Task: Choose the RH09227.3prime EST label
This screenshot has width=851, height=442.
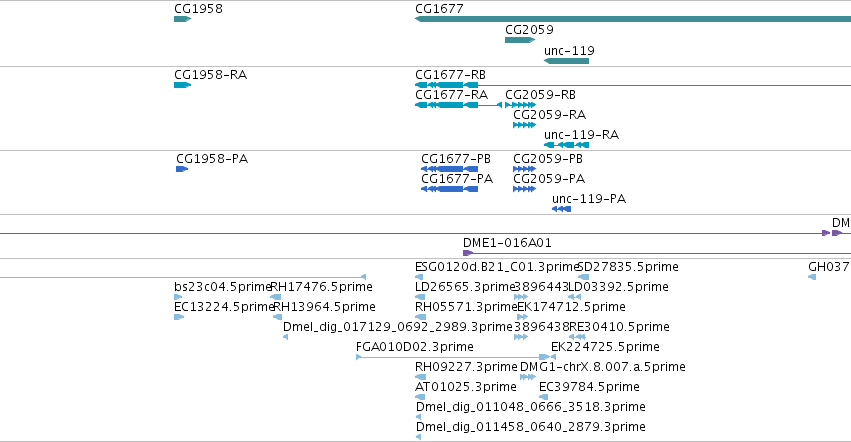Action: click(x=466, y=368)
